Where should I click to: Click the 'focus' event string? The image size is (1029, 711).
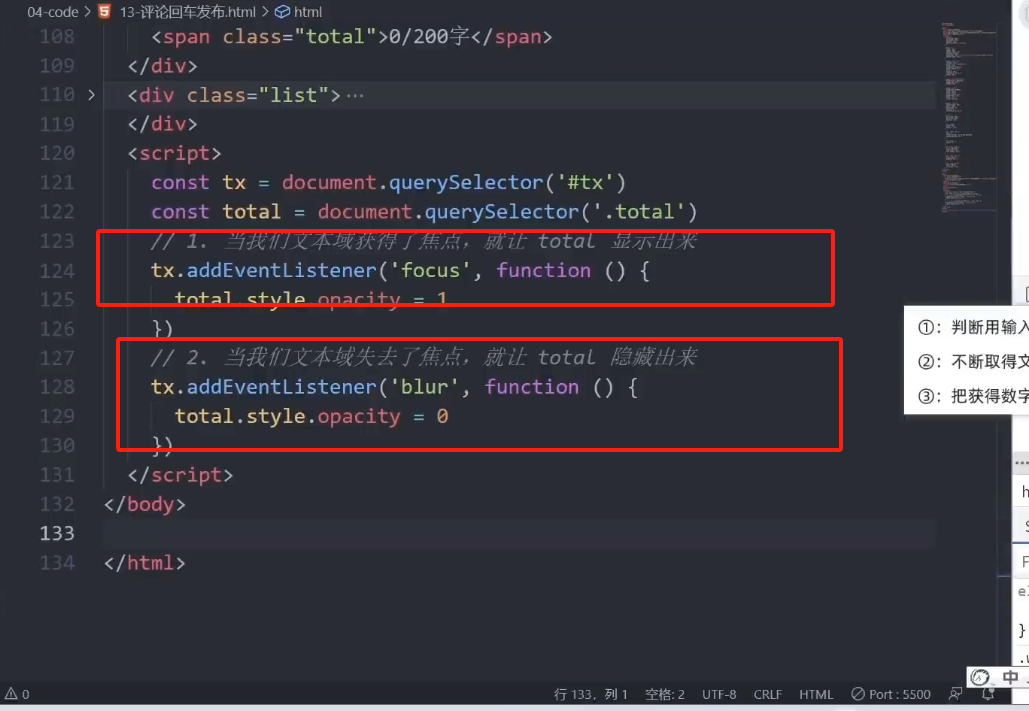430,270
